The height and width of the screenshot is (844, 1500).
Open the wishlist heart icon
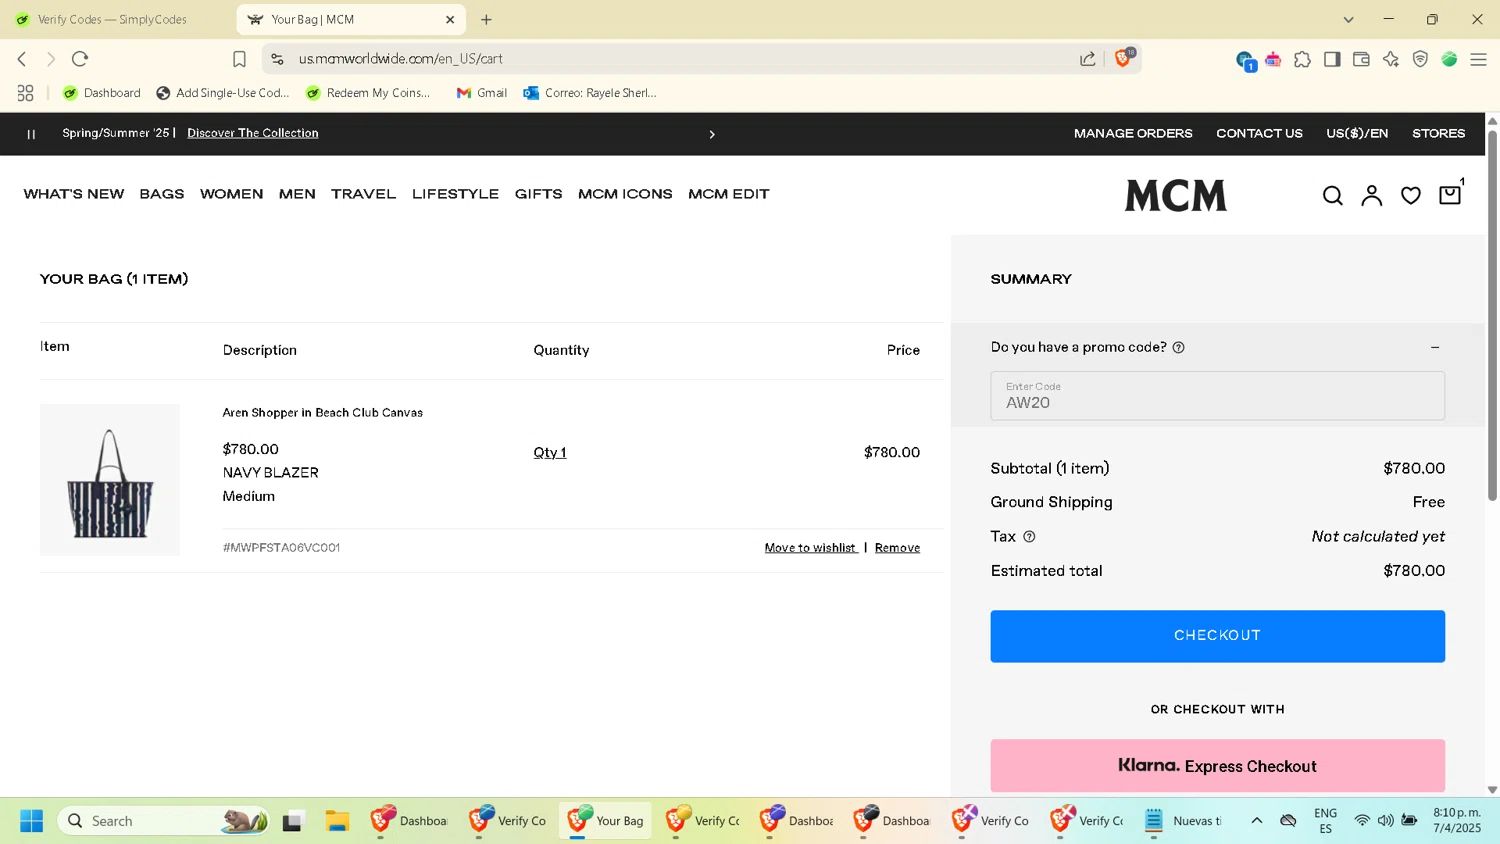1410,196
